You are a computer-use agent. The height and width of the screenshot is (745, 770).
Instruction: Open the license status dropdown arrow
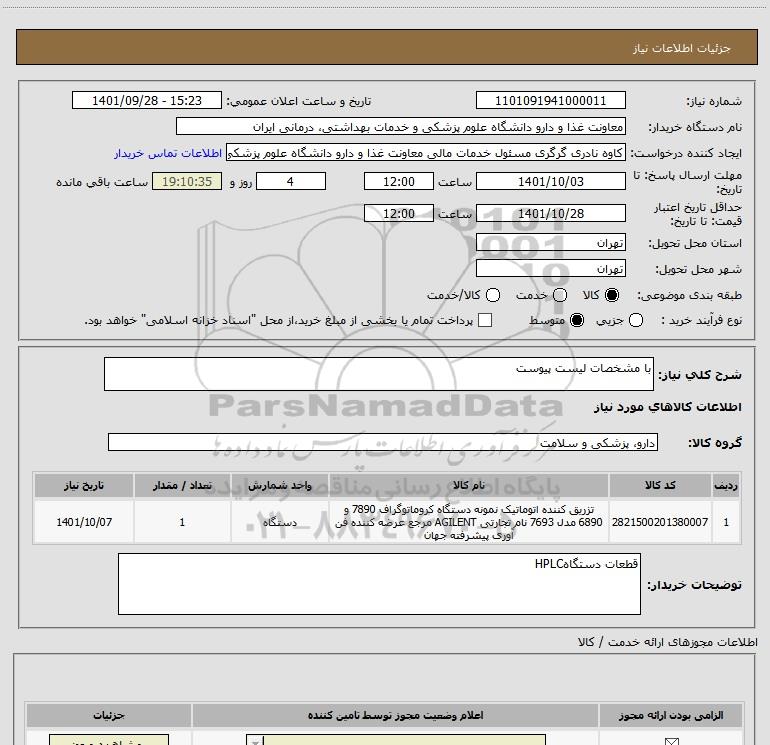pos(255,740)
